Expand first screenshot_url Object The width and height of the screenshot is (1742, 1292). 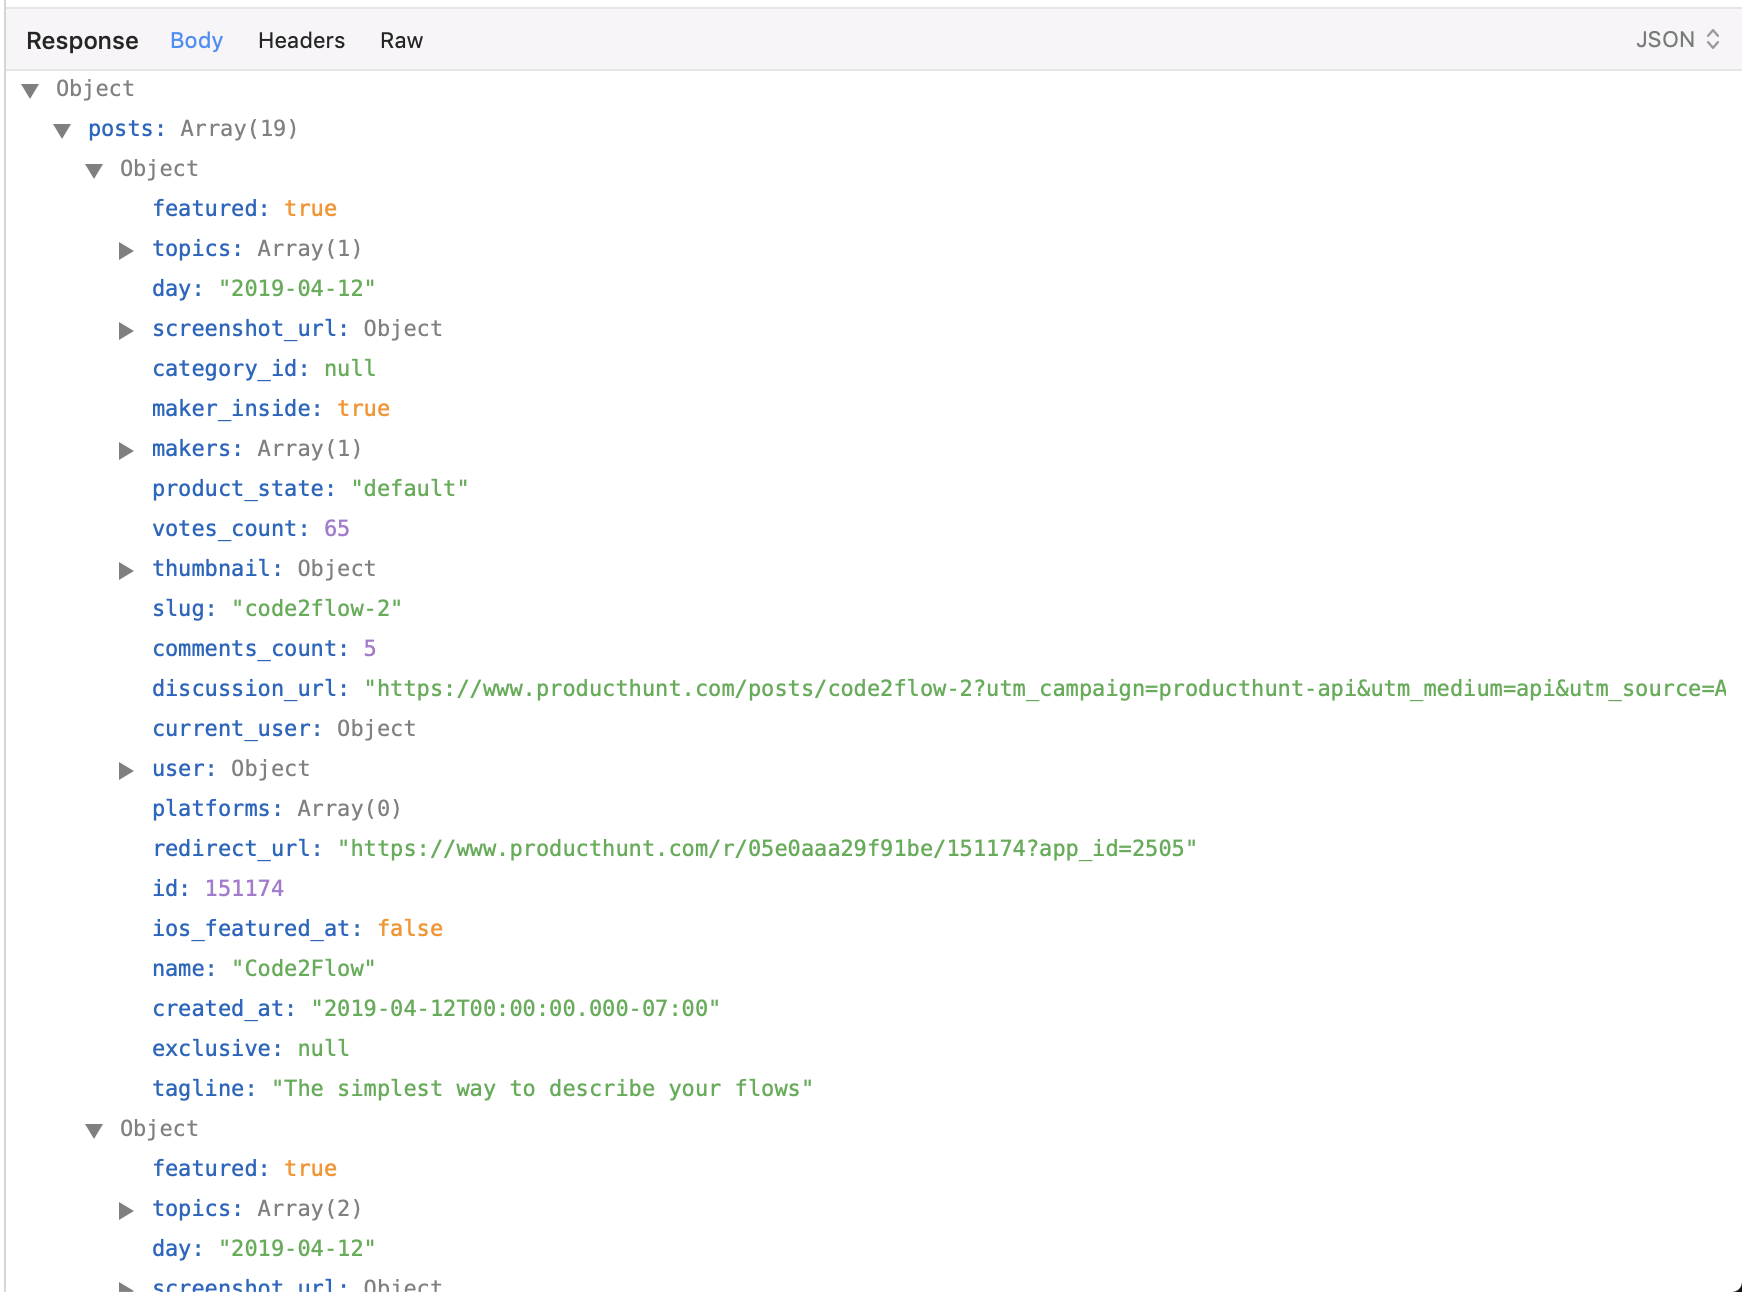coord(126,330)
